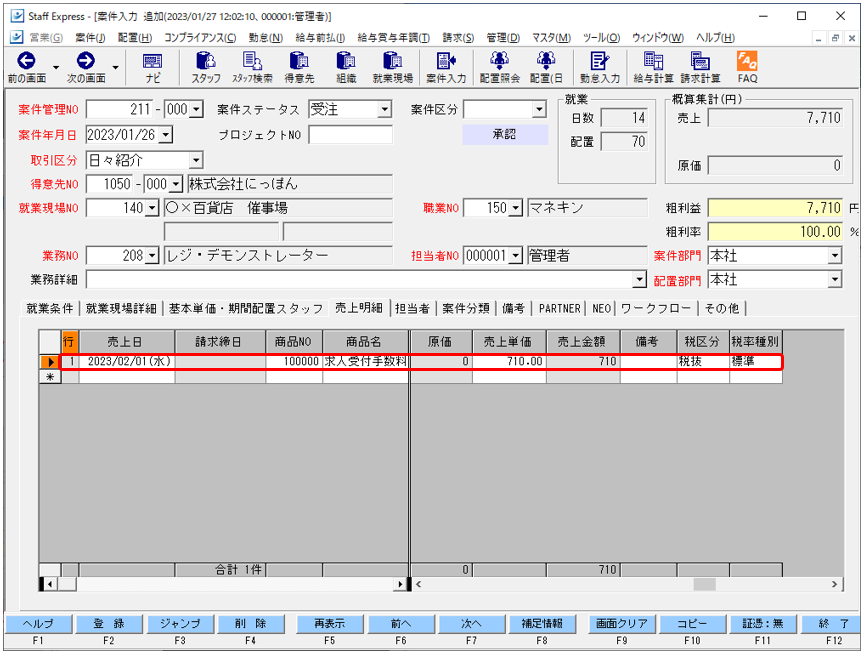Open the 案件入力 toolbar icon
Screen dimensions: 865x655
(x=446, y=61)
